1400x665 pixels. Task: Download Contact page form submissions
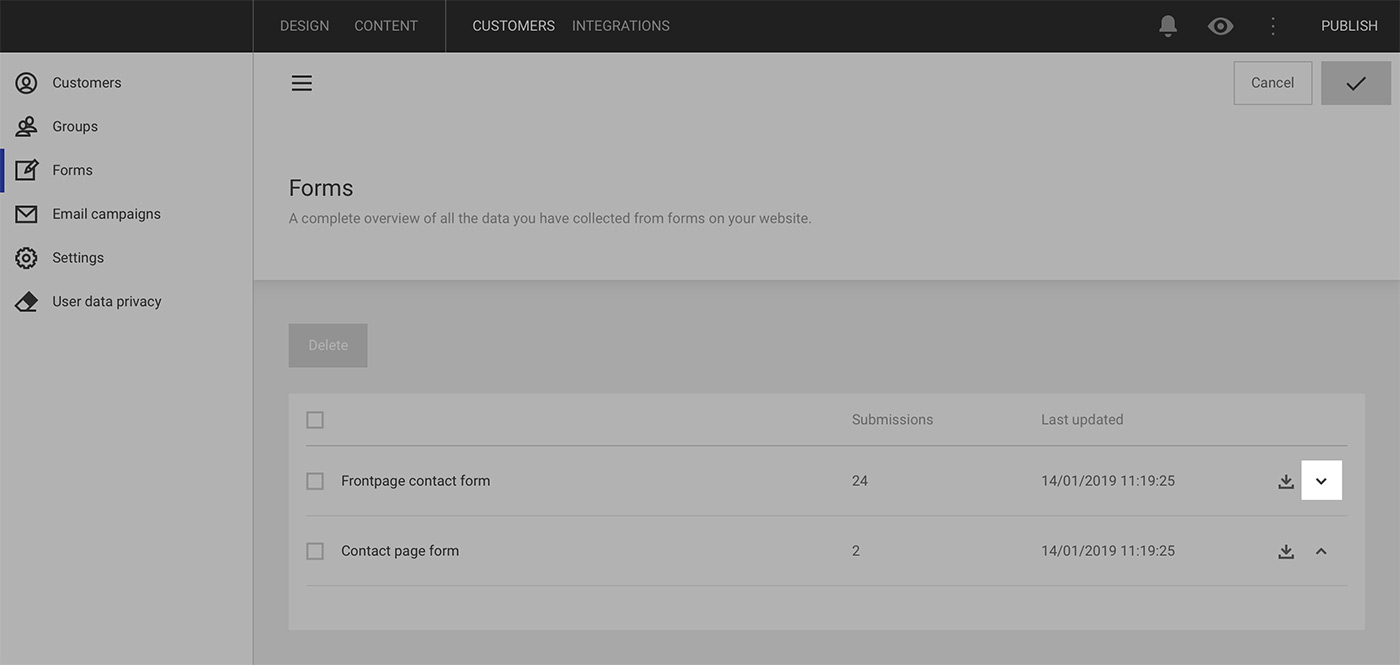(1286, 551)
